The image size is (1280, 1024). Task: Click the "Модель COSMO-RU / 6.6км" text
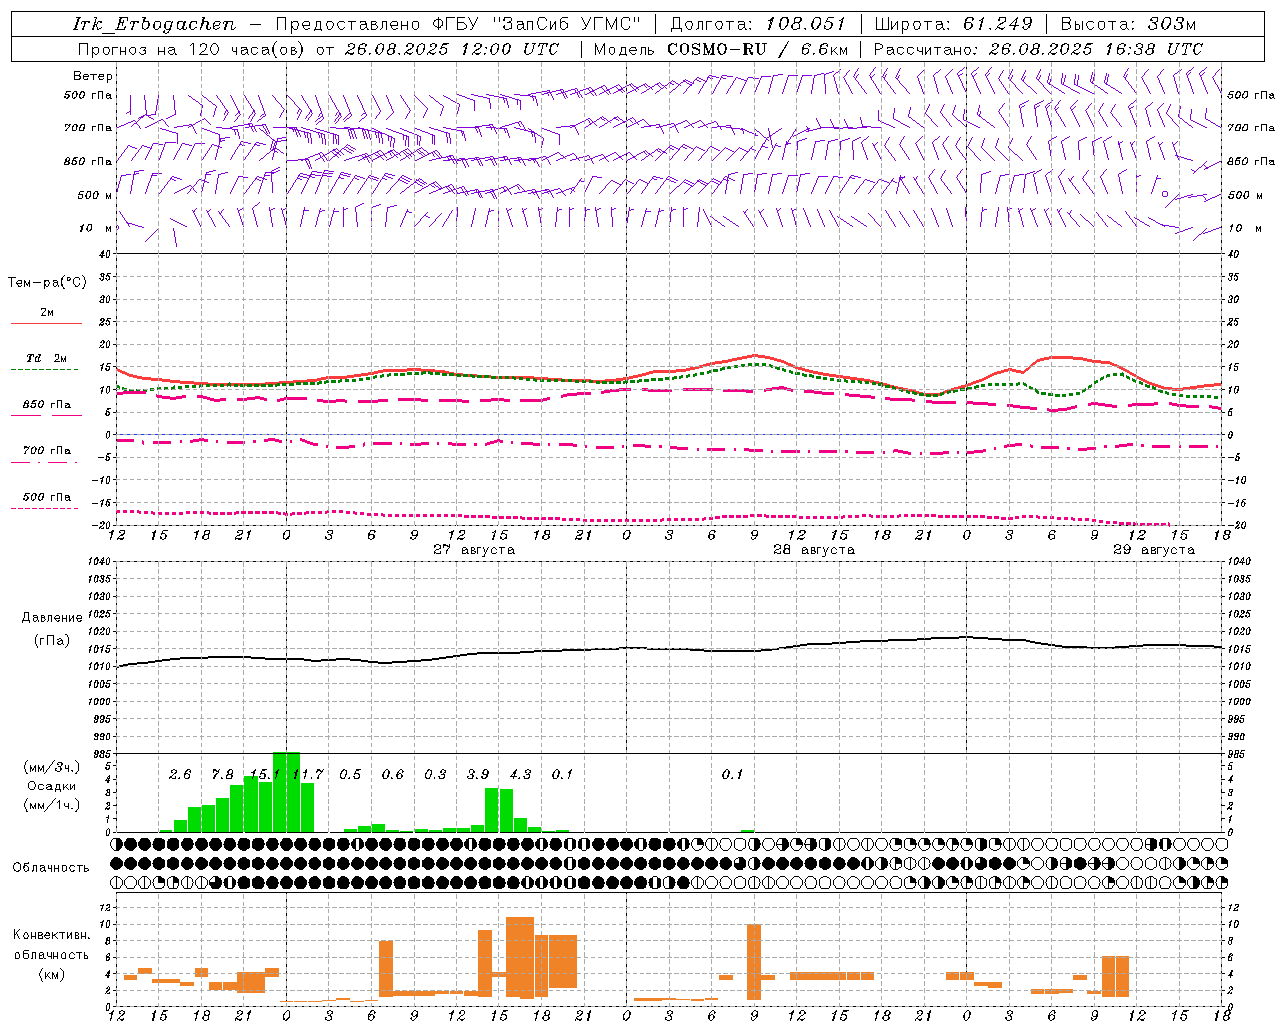tap(721, 49)
